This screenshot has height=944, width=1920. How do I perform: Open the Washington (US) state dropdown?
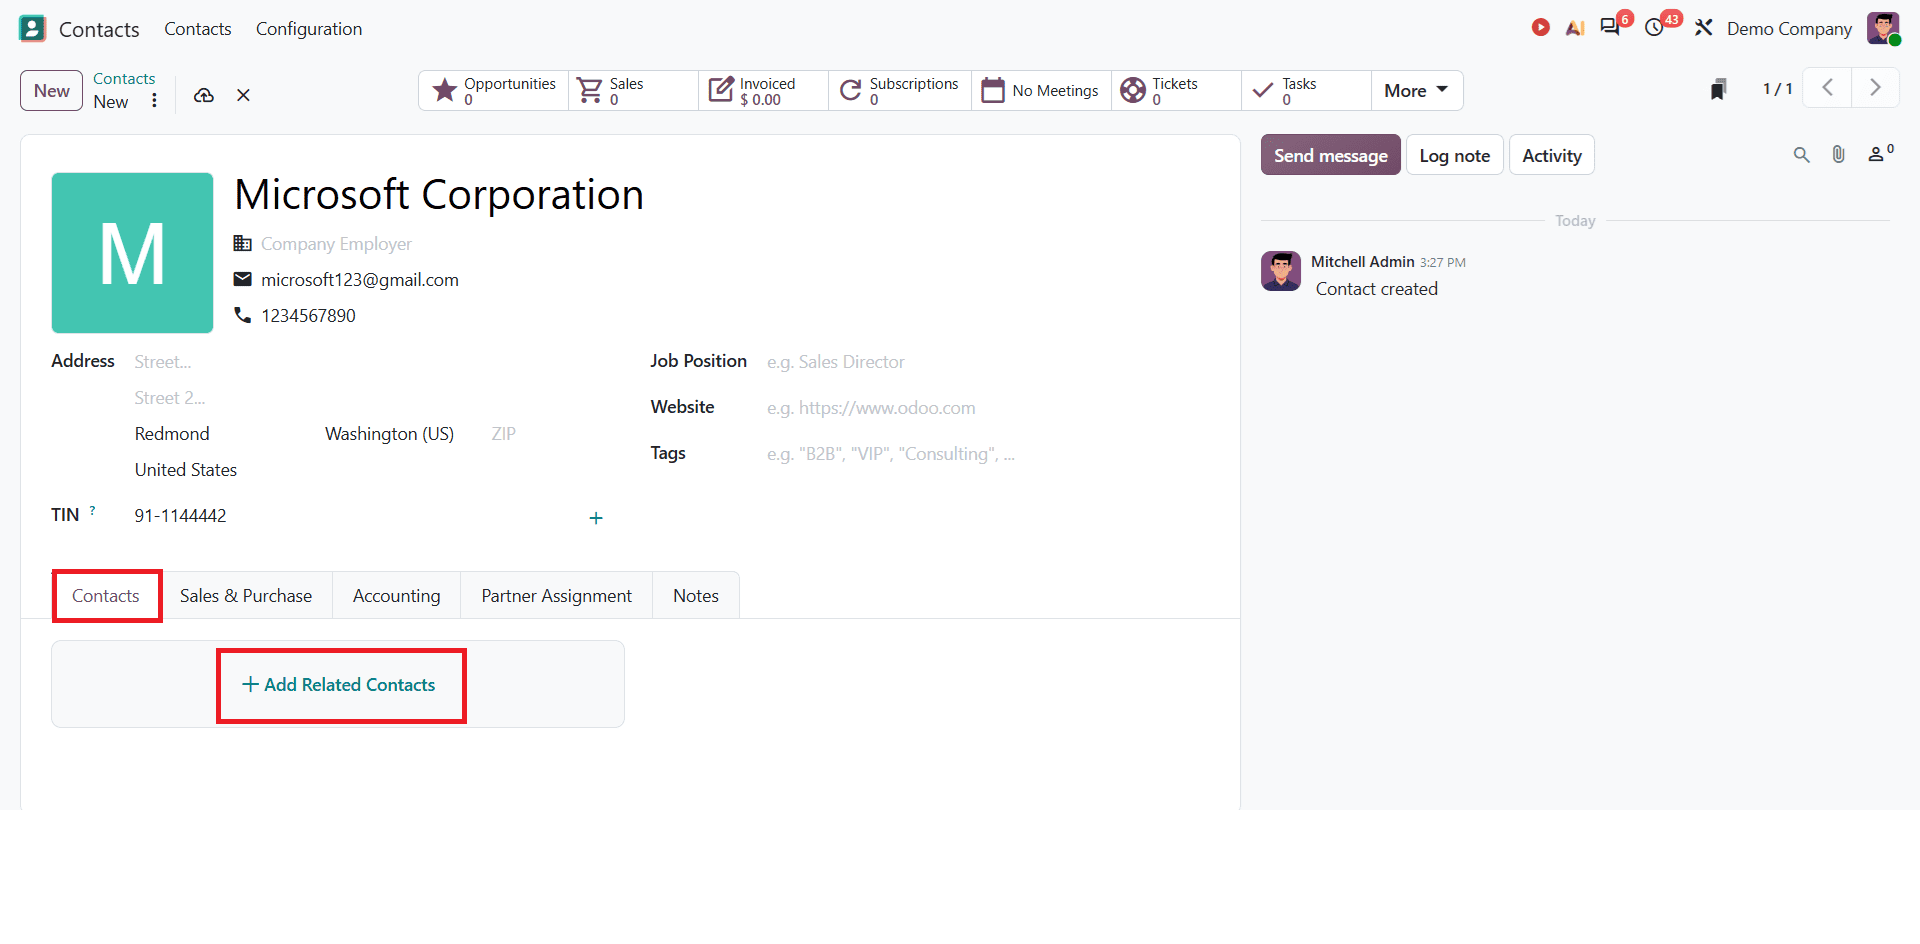(390, 434)
